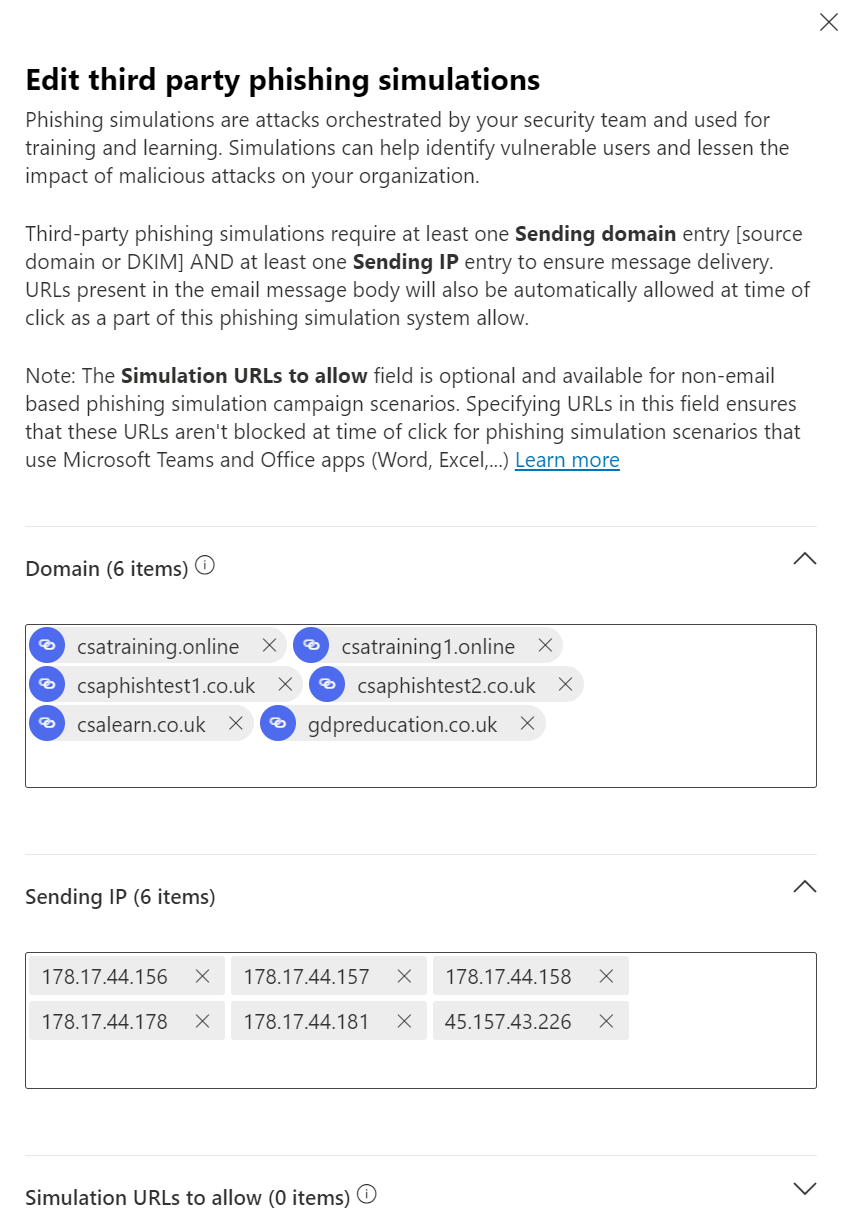Image resolution: width=853 pixels, height=1221 pixels.
Task: Remove sending IP 178.17.44.181
Action: 403,1021
